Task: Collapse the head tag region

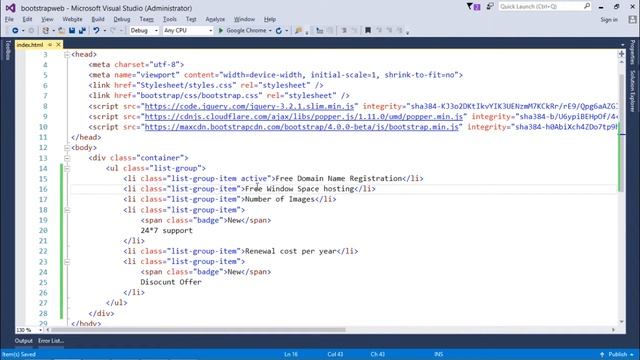Action: (67, 54)
